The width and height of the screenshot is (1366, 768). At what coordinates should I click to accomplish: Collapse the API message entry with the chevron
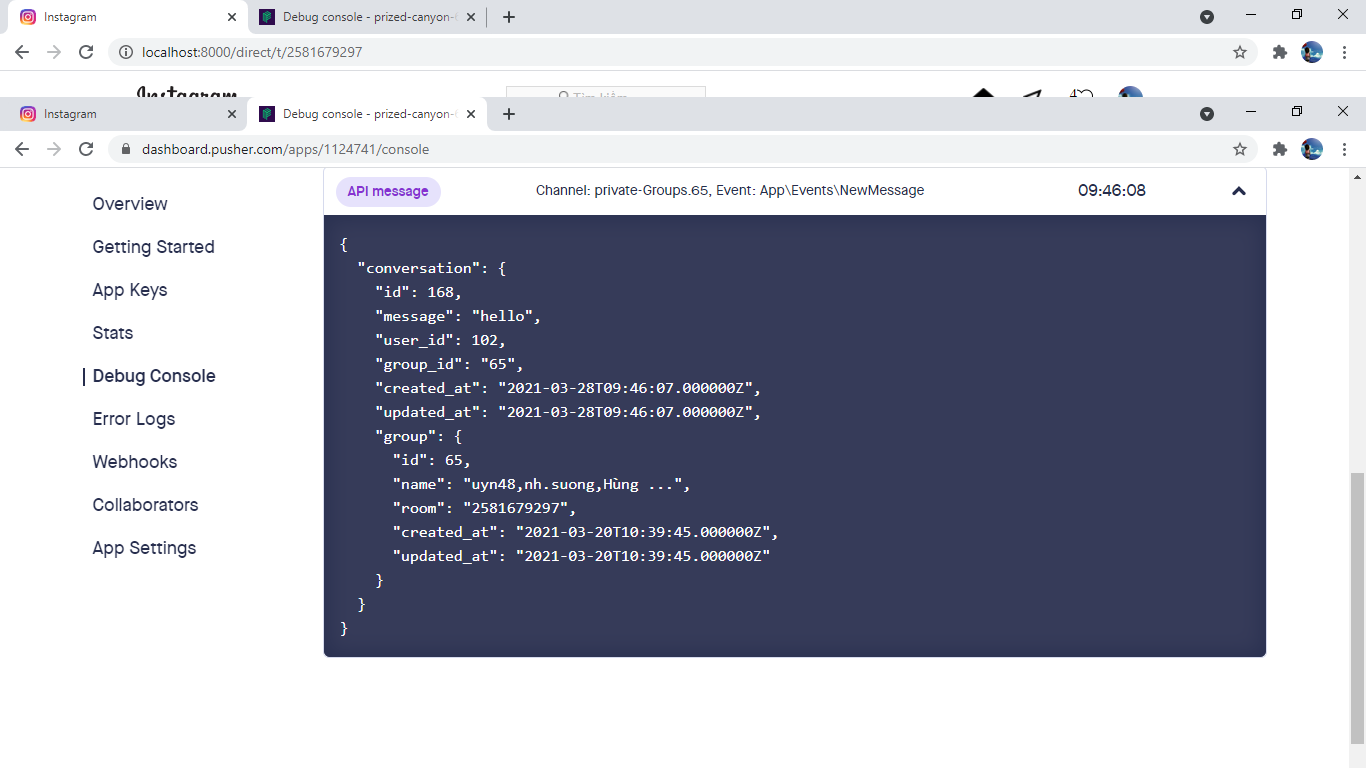[1239, 191]
